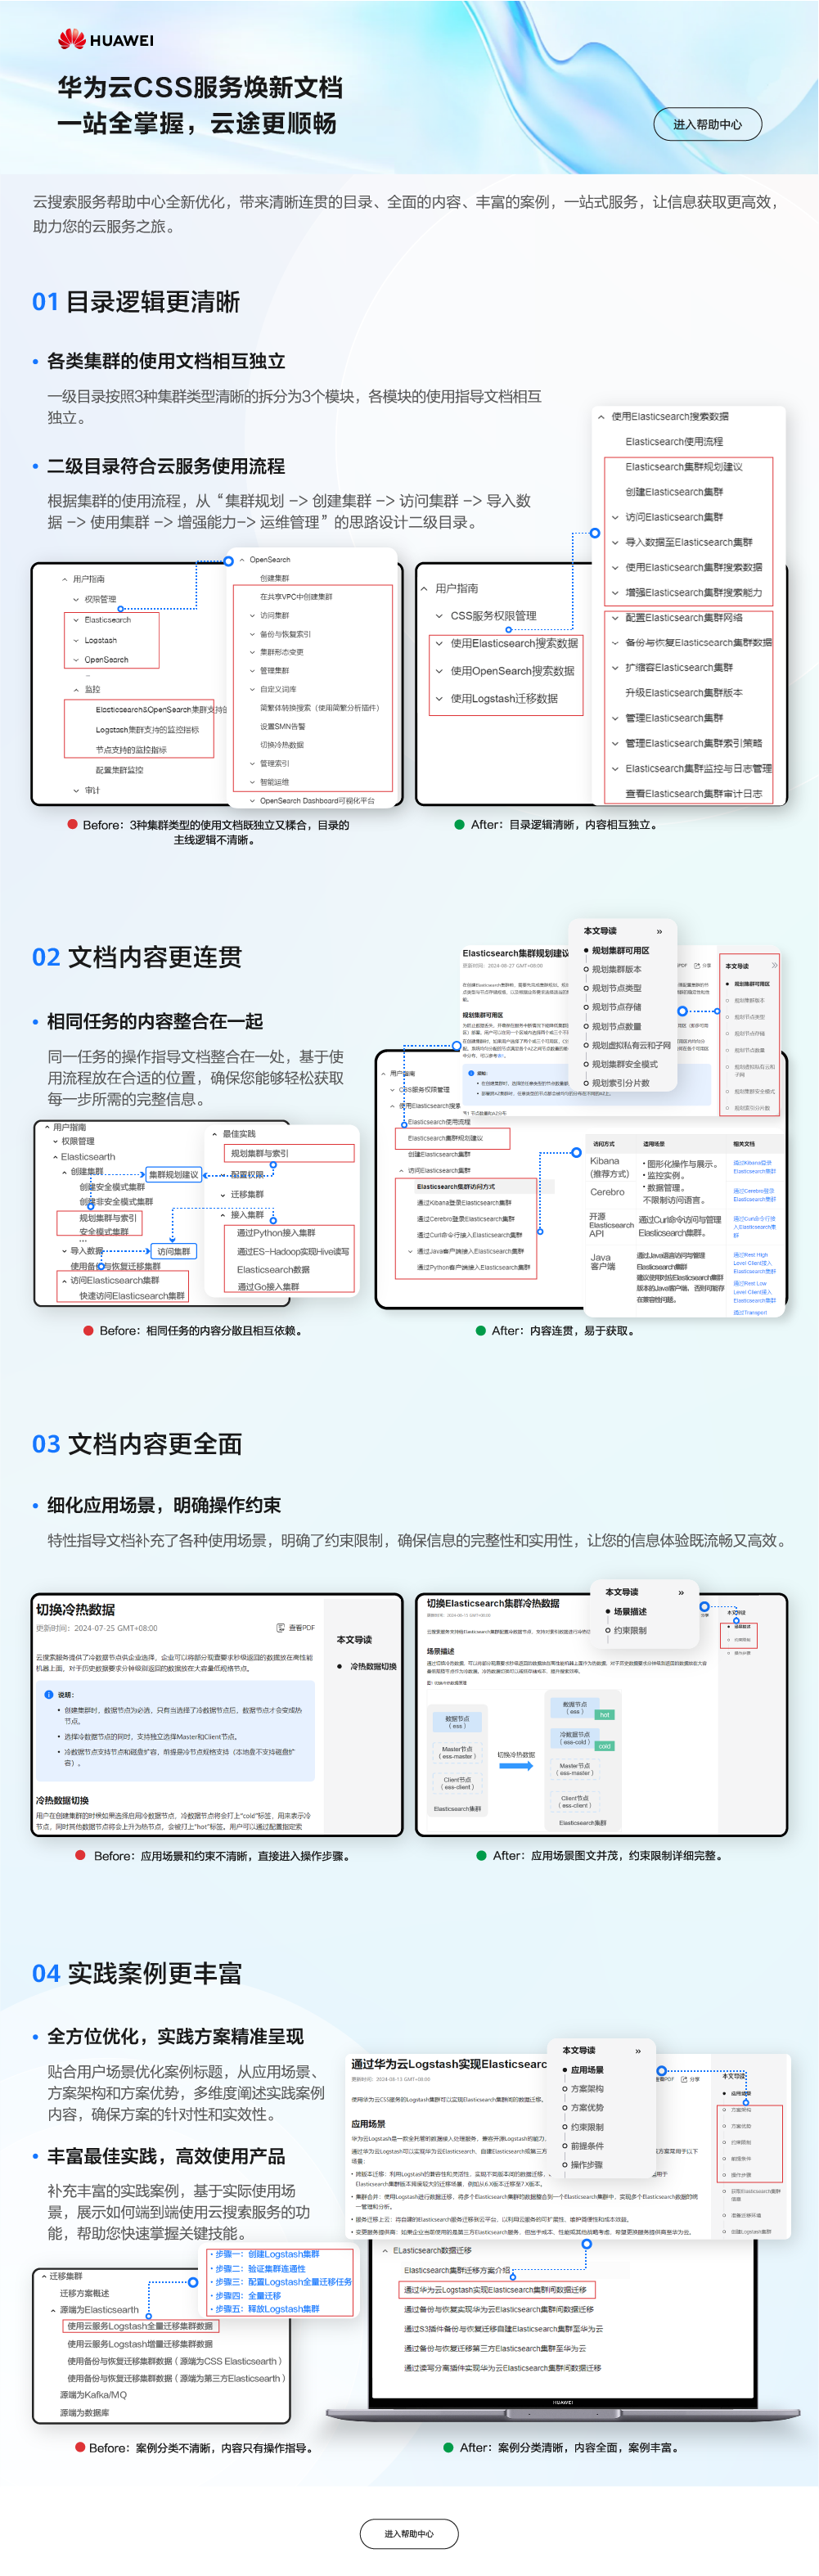819x2576 pixels.
Task: Expand 备份与恢复索引 in the OpenSearch menu
Action: [x=252, y=634]
